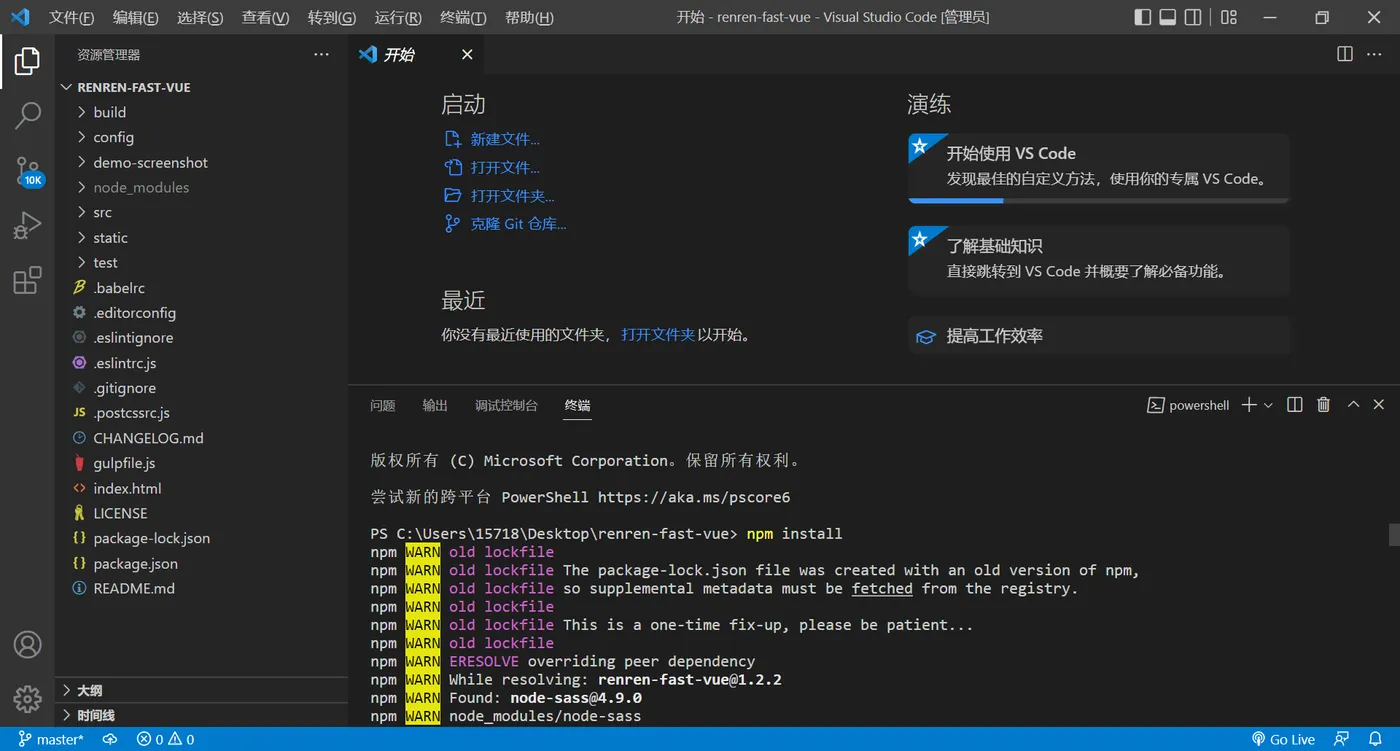
Task: Expand the config folder
Action: click(x=202, y=137)
